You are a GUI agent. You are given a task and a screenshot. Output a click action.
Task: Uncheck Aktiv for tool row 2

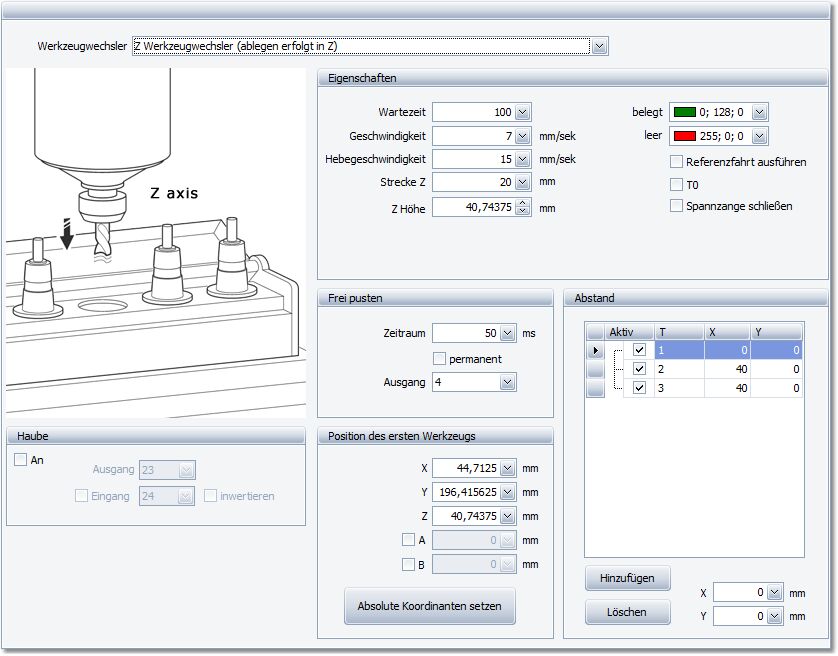tap(640, 369)
